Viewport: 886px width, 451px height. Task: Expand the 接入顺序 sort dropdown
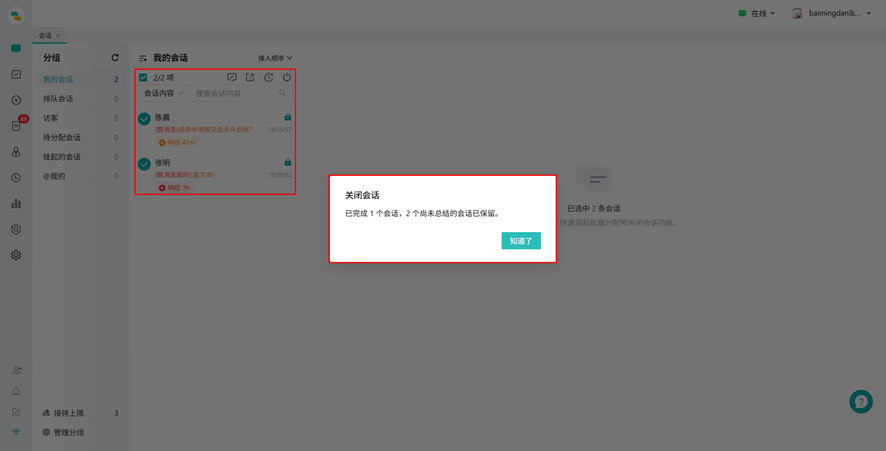point(275,58)
